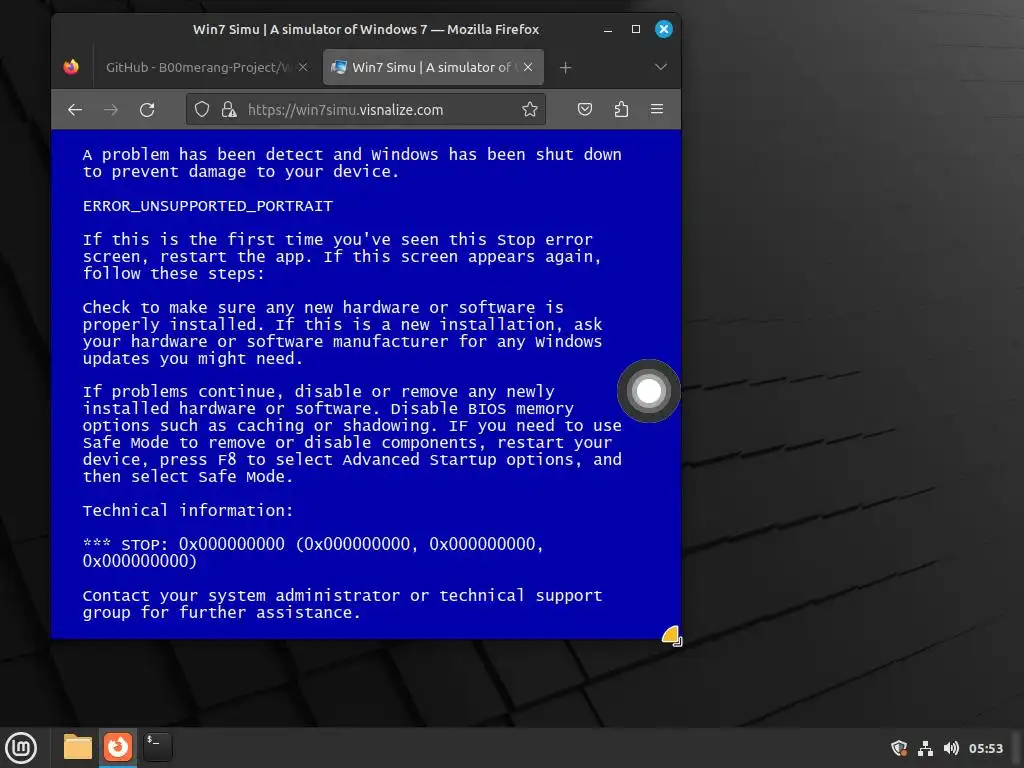Open the Terminal from the taskbar
1024x768 pixels.
pyautogui.click(x=157, y=747)
